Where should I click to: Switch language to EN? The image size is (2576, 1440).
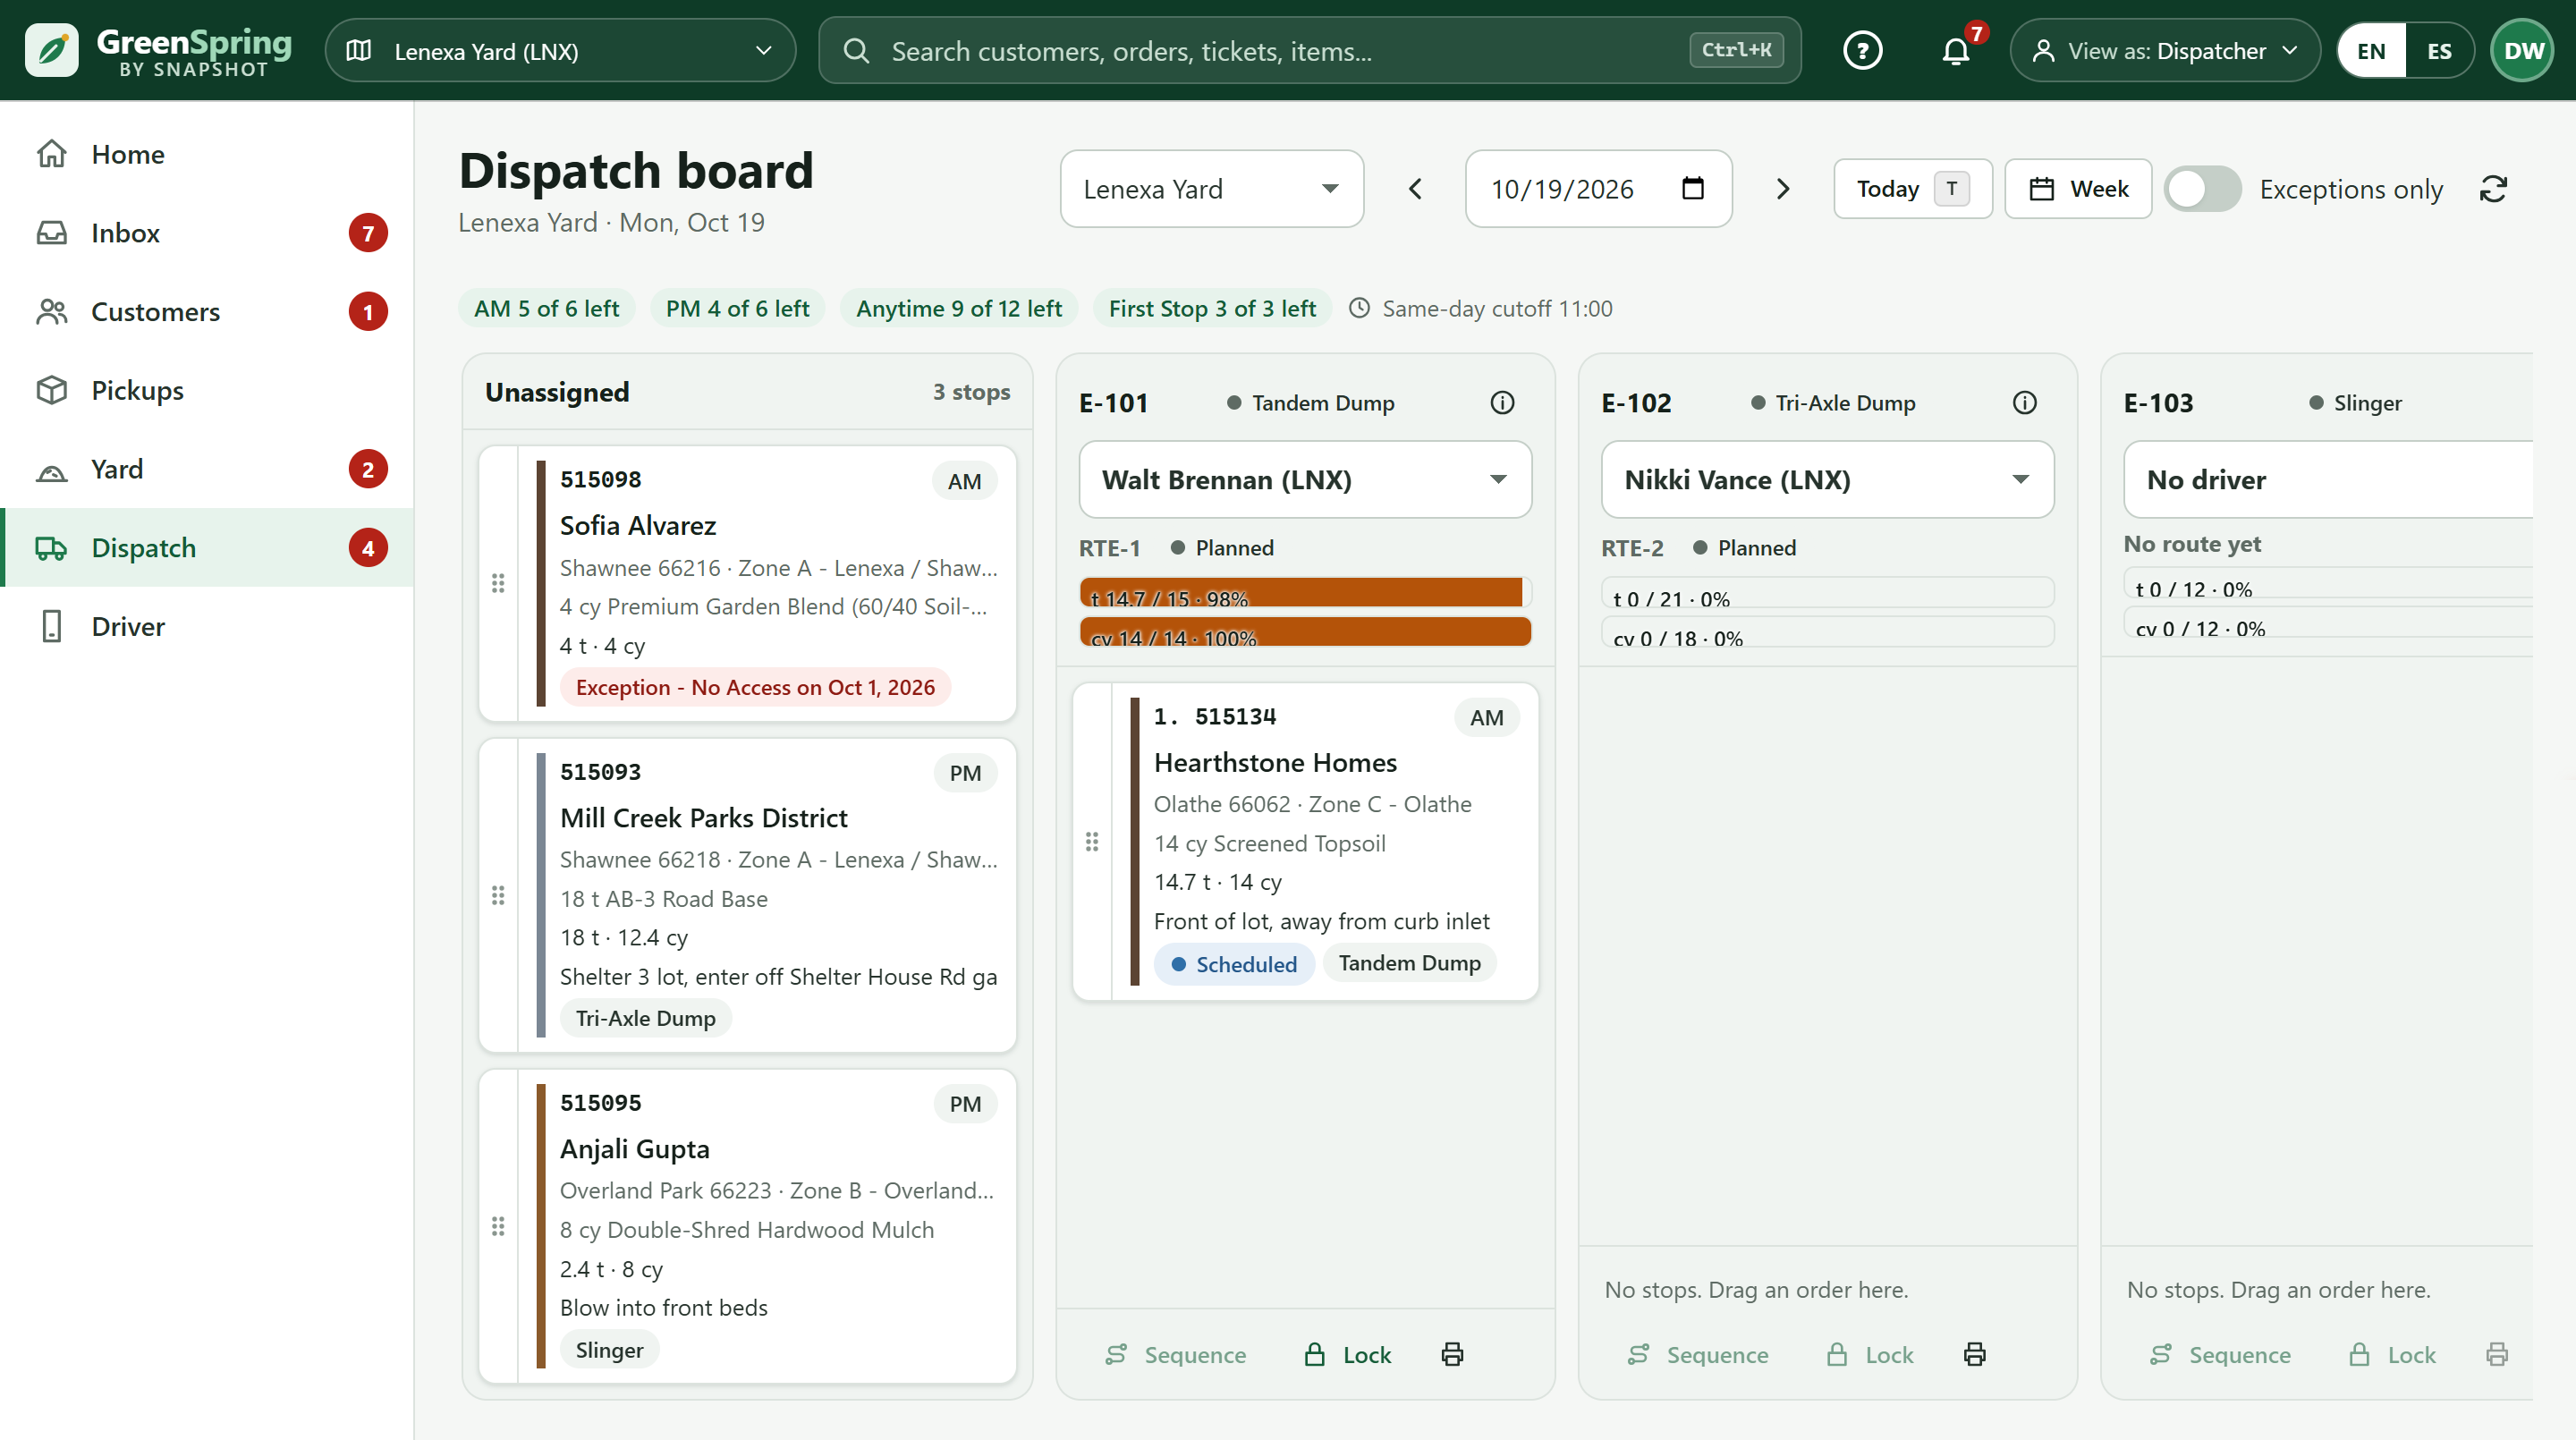pos(2371,50)
